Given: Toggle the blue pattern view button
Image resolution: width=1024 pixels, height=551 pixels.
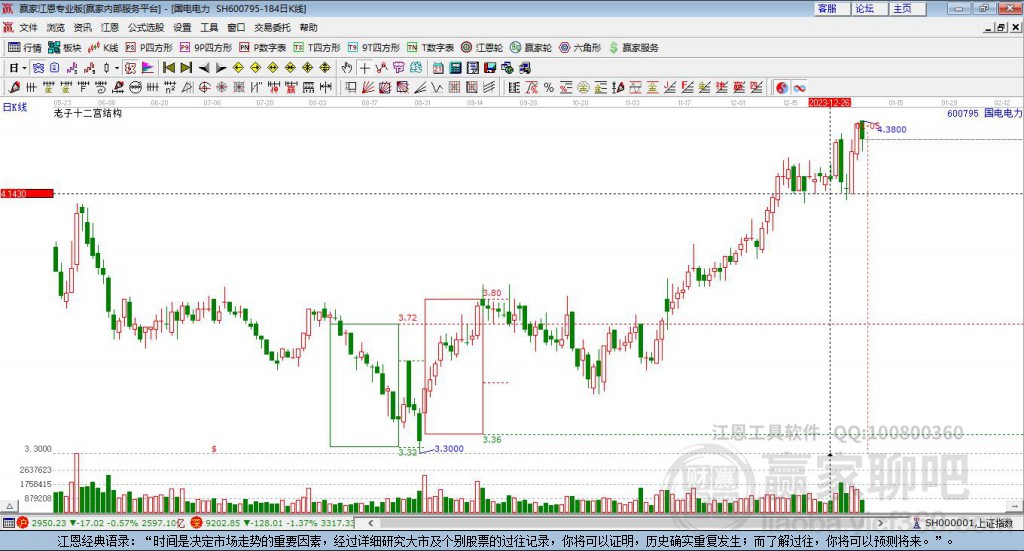Looking at the screenshot, I should click(x=38, y=68).
